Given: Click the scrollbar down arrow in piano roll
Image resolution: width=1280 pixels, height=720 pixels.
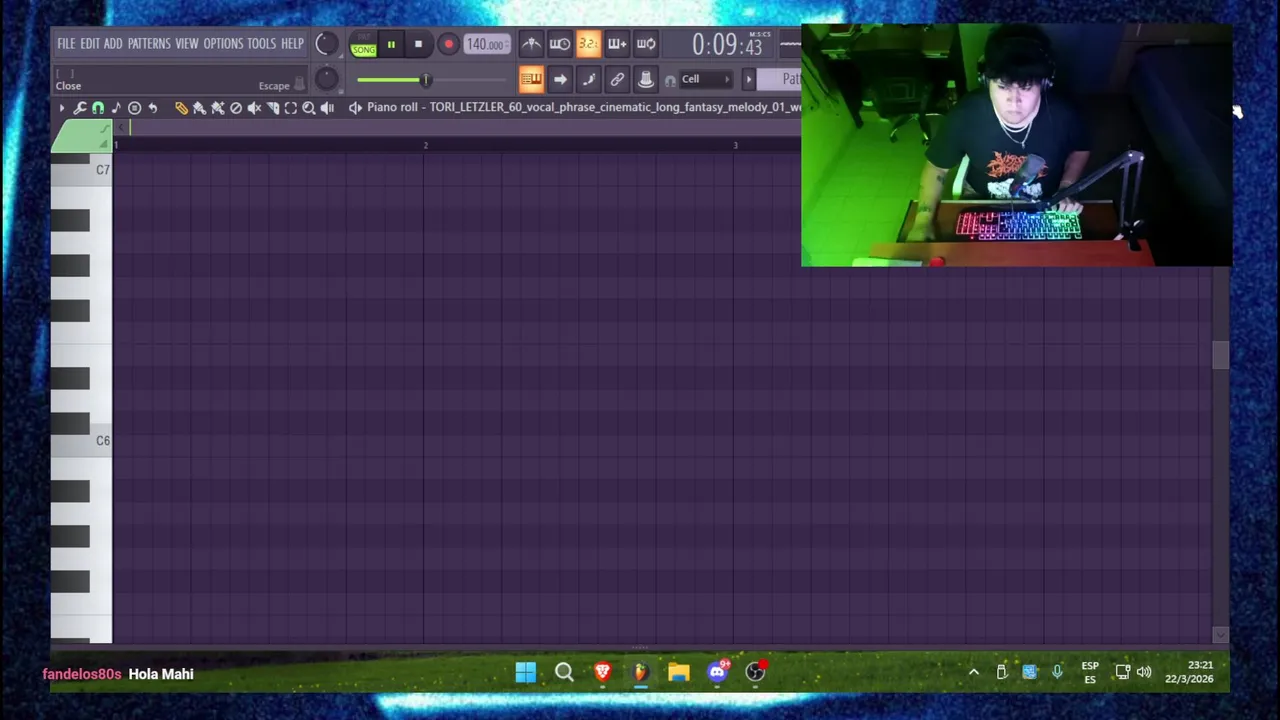Looking at the screenshot, I should (x=1220, y=635).
